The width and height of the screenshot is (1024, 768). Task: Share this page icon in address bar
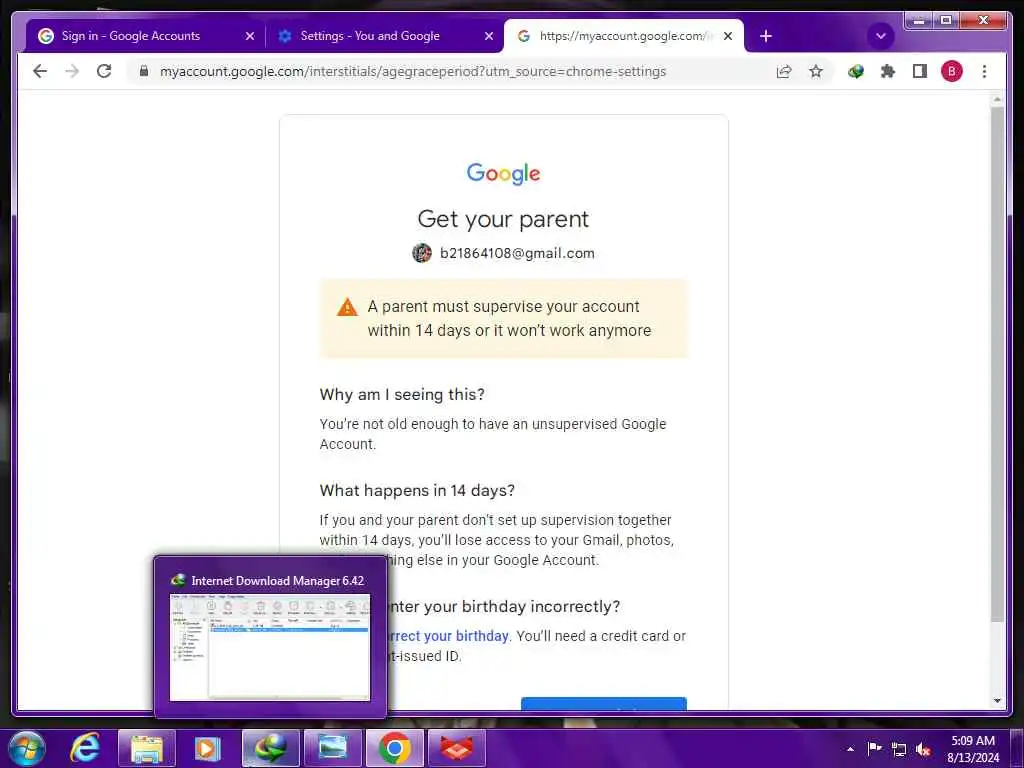click(x=784, y=71)
